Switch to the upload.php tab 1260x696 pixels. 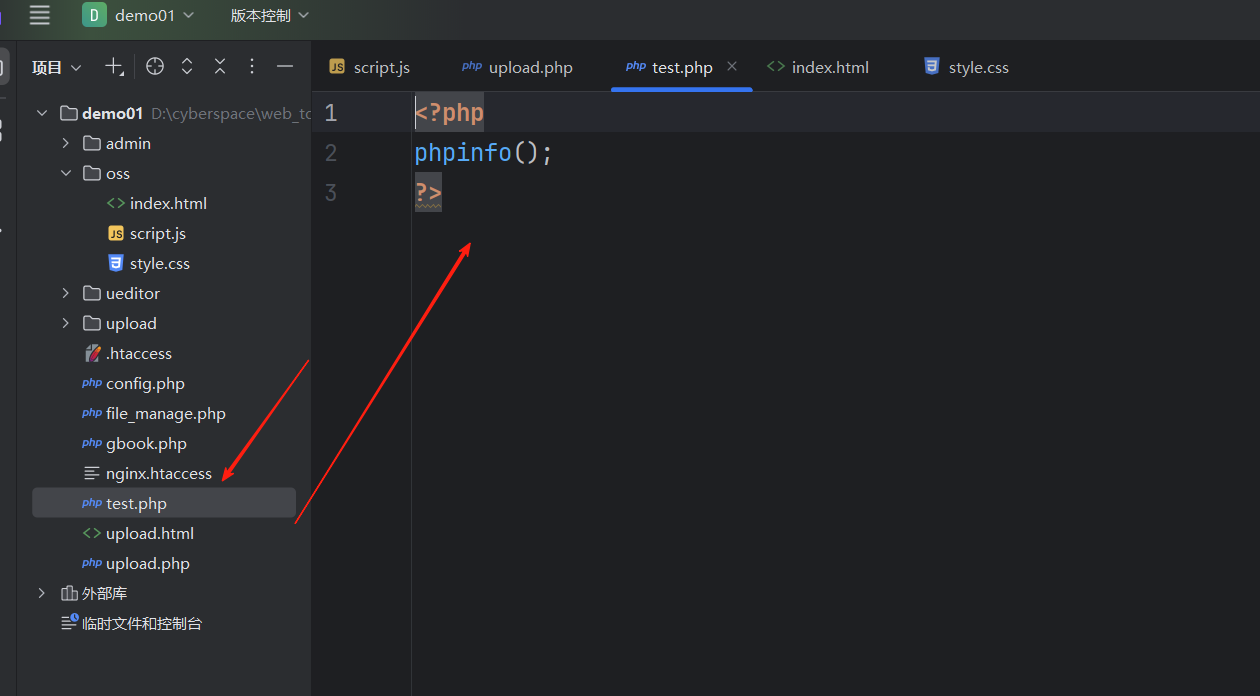click(518, 67)
